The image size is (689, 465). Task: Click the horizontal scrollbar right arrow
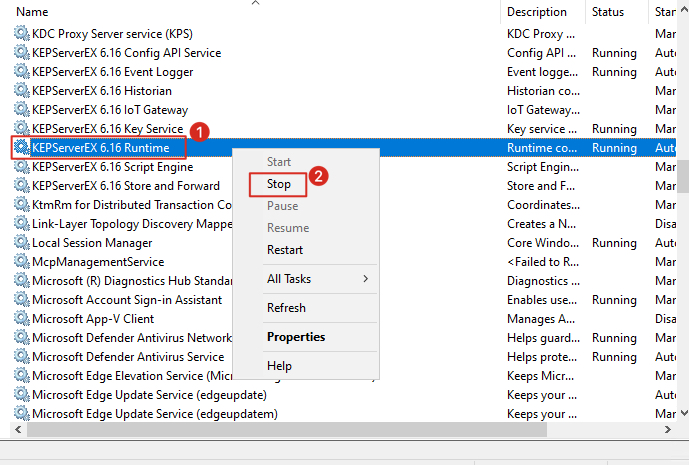pyautogui.click(x=667, y=429)
